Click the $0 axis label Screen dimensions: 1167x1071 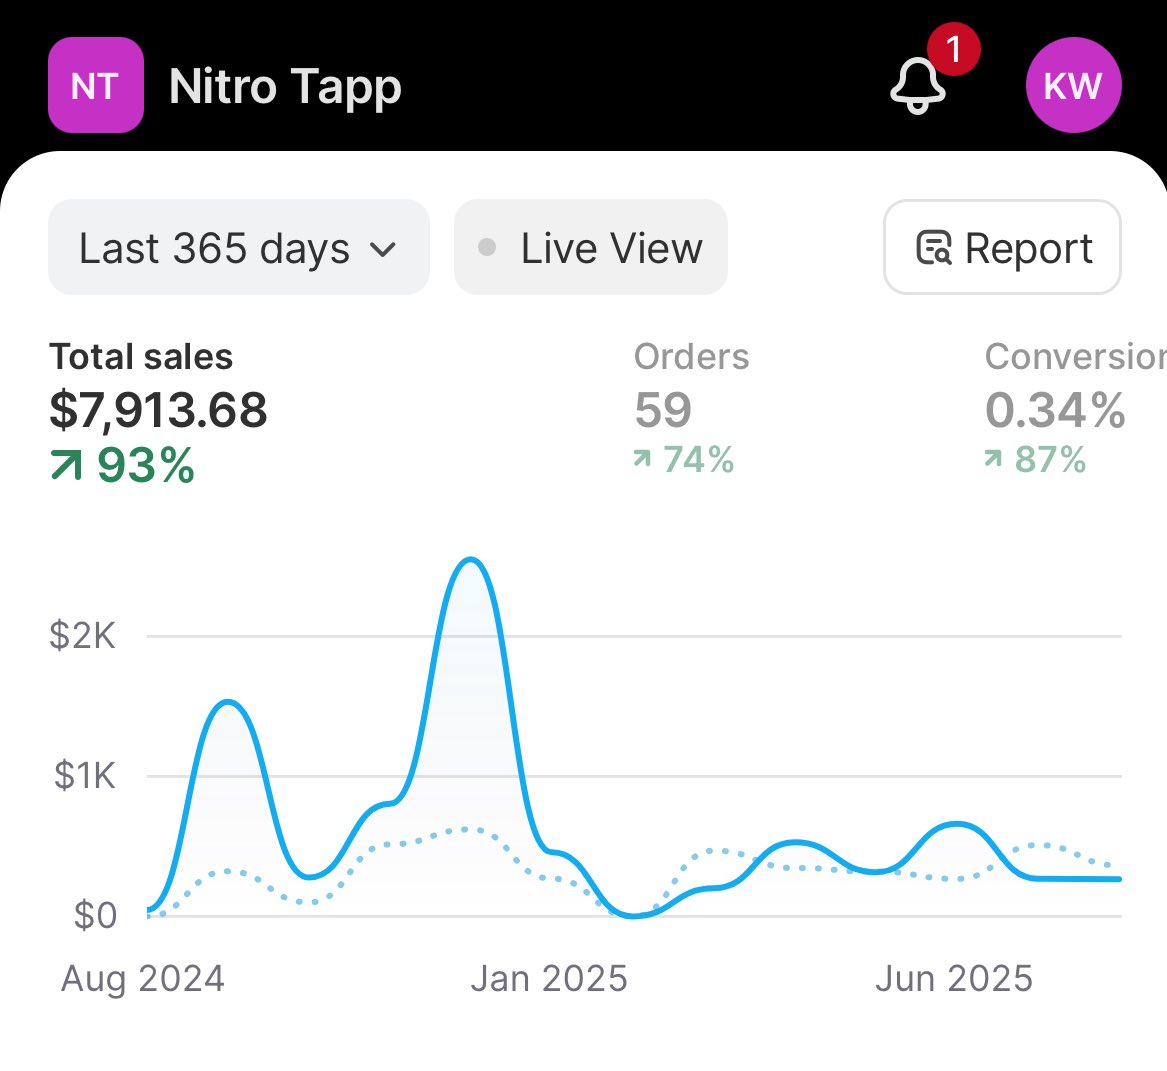95,915
